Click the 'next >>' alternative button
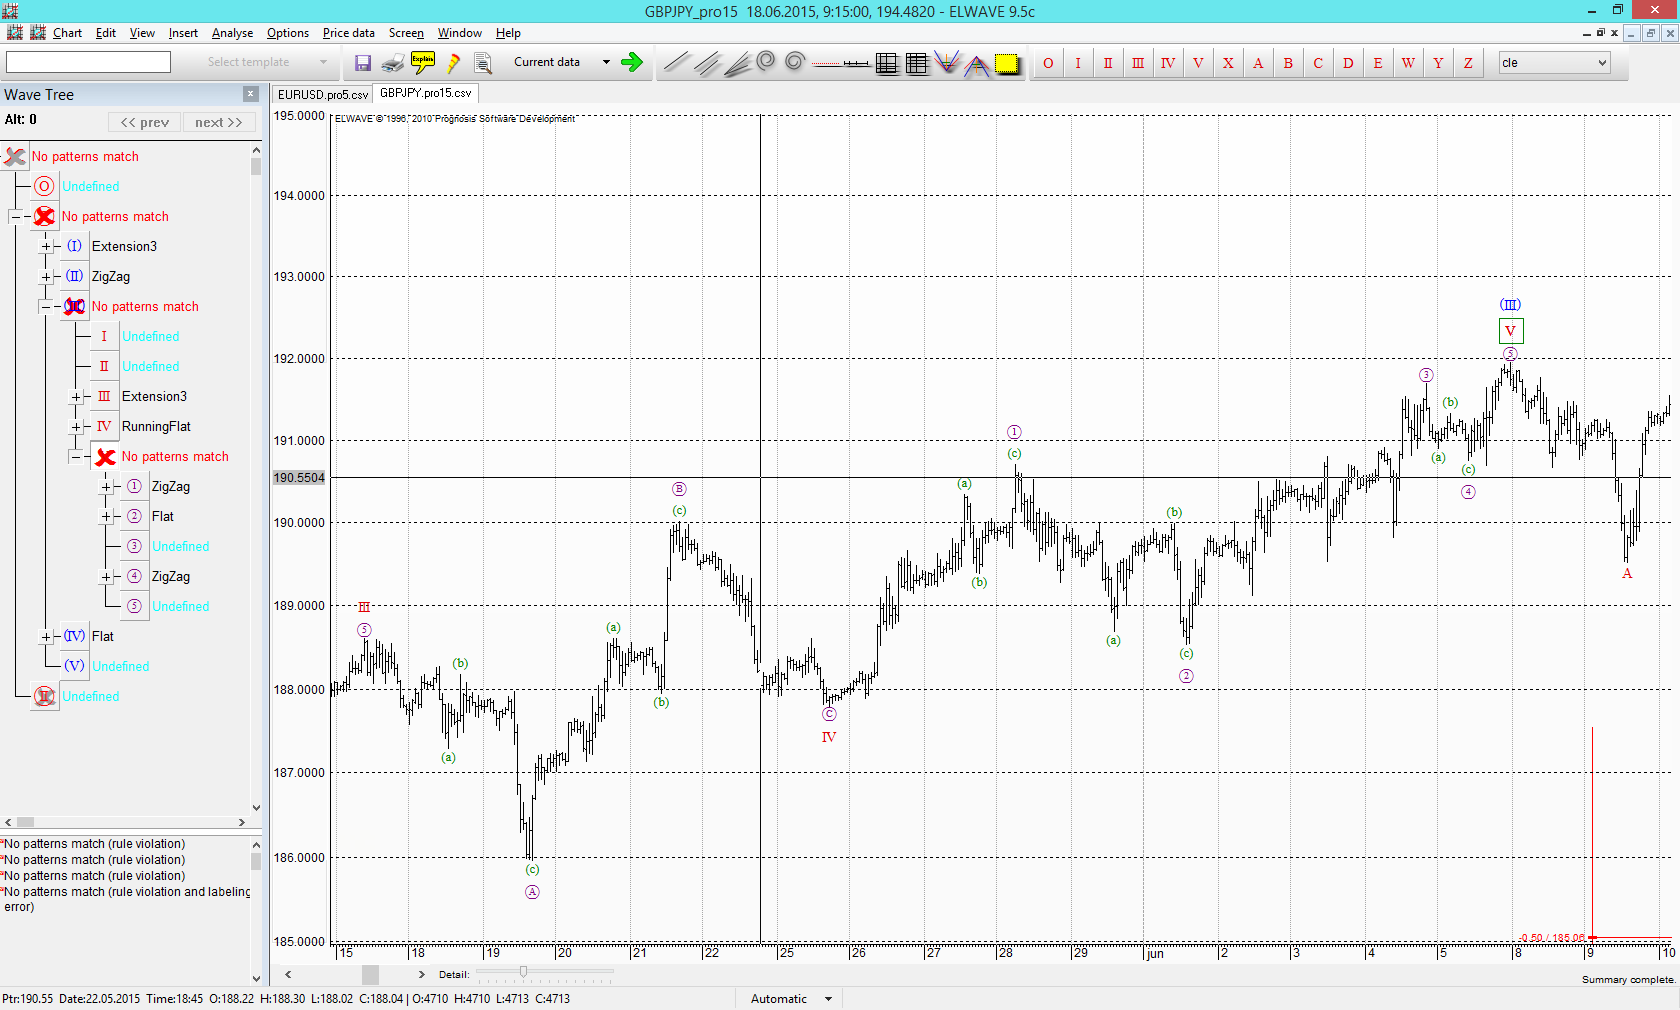The width and height of the screenshot is (1680, 1010). (219, 122)
